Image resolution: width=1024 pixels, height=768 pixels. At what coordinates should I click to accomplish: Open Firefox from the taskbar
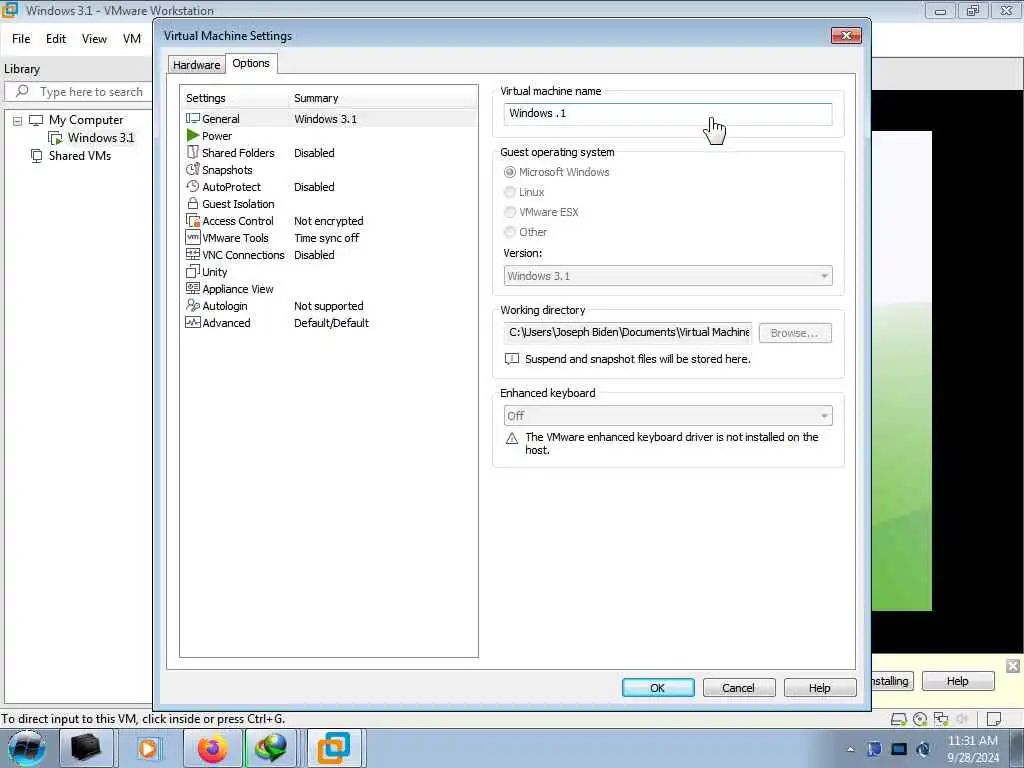pyautogui.click(x=213, y=748)
